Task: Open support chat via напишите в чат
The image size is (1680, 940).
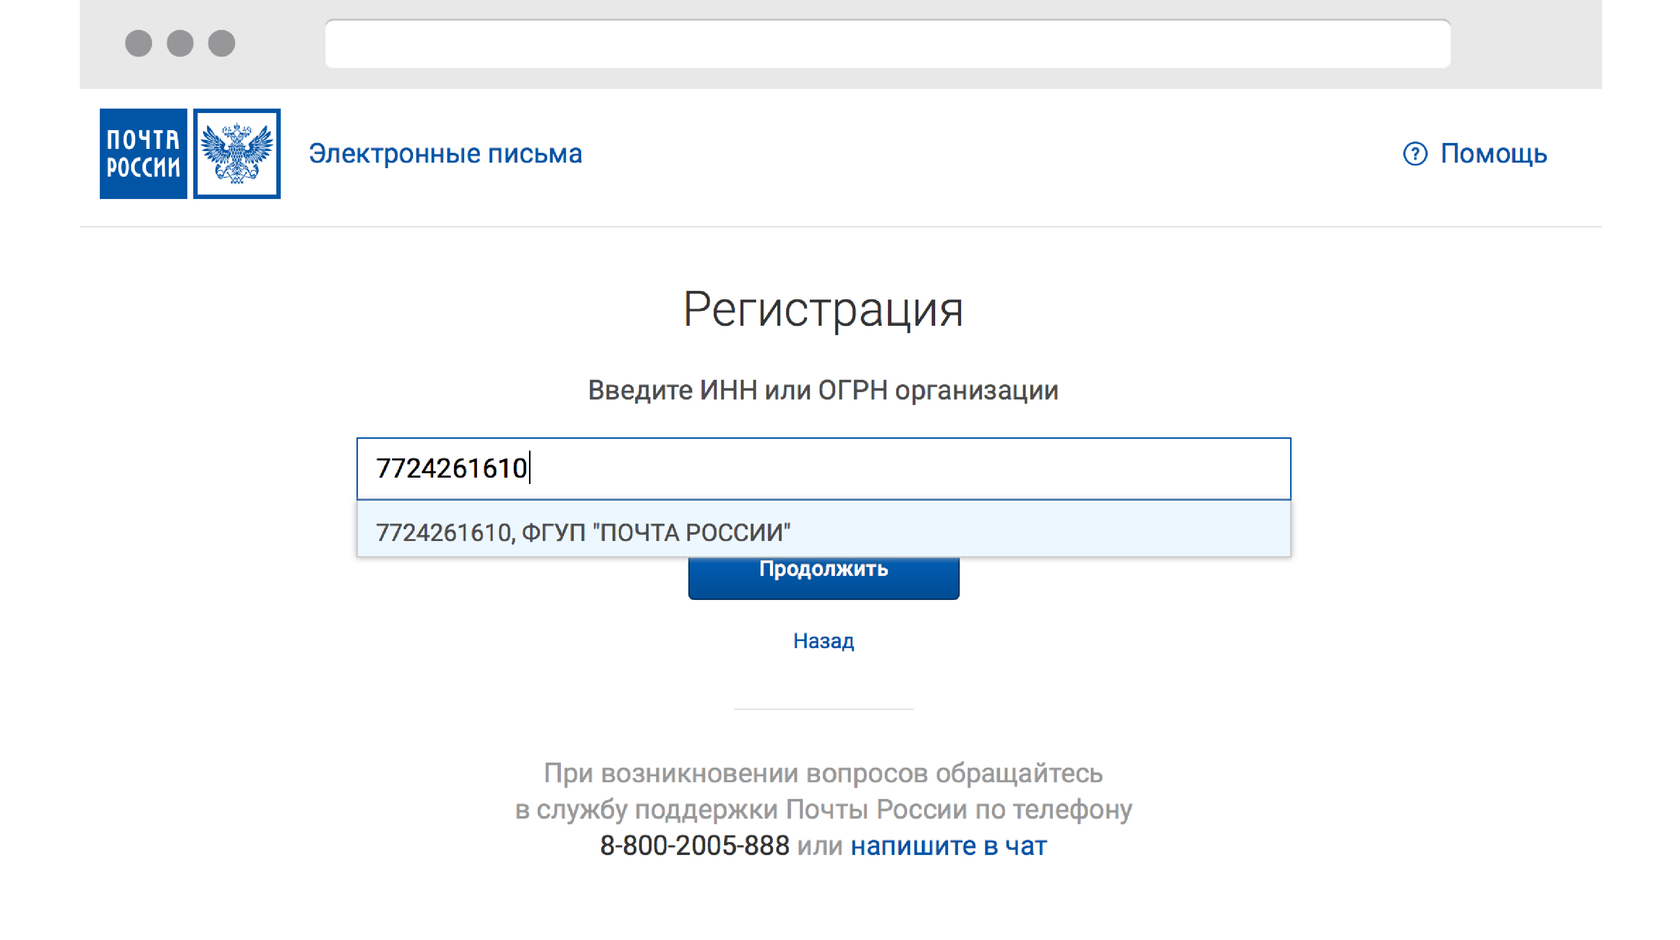Action: click(x=948, y=846)
